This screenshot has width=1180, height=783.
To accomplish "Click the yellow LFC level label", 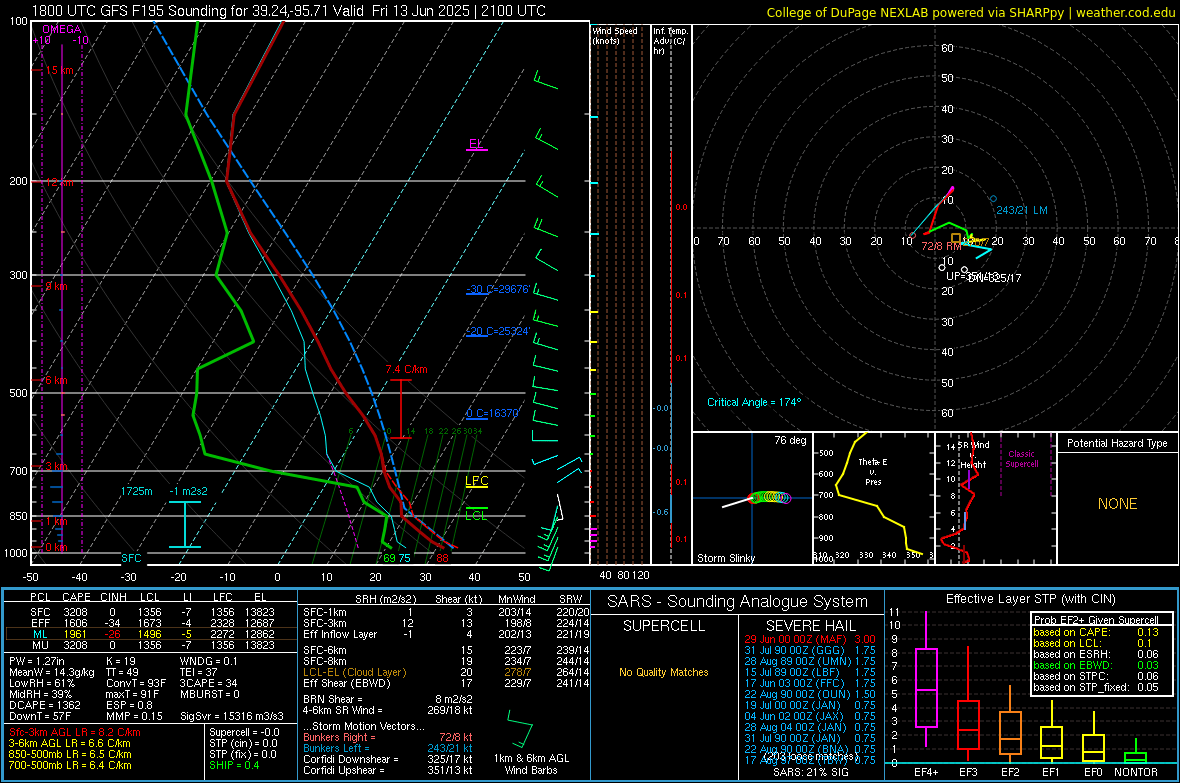I will pyautogui.click(x=476, y=481).
